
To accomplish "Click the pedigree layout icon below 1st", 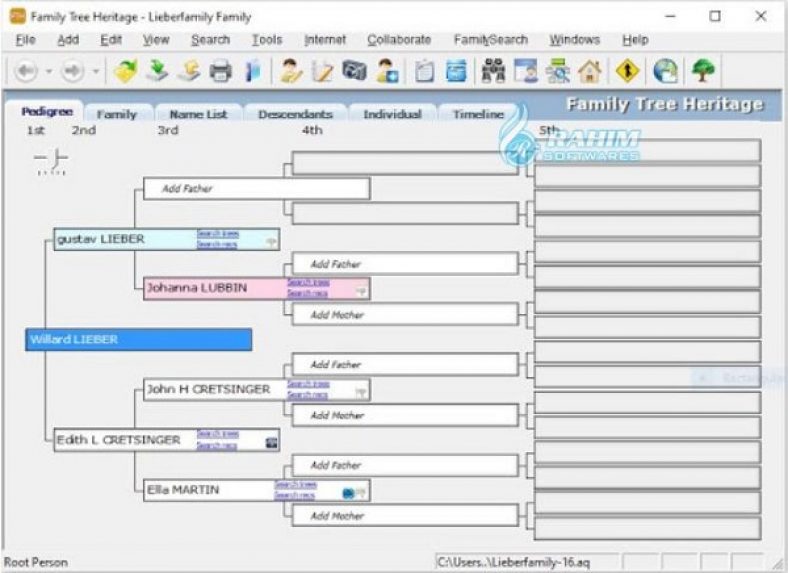I will click(x=51, y=161).
